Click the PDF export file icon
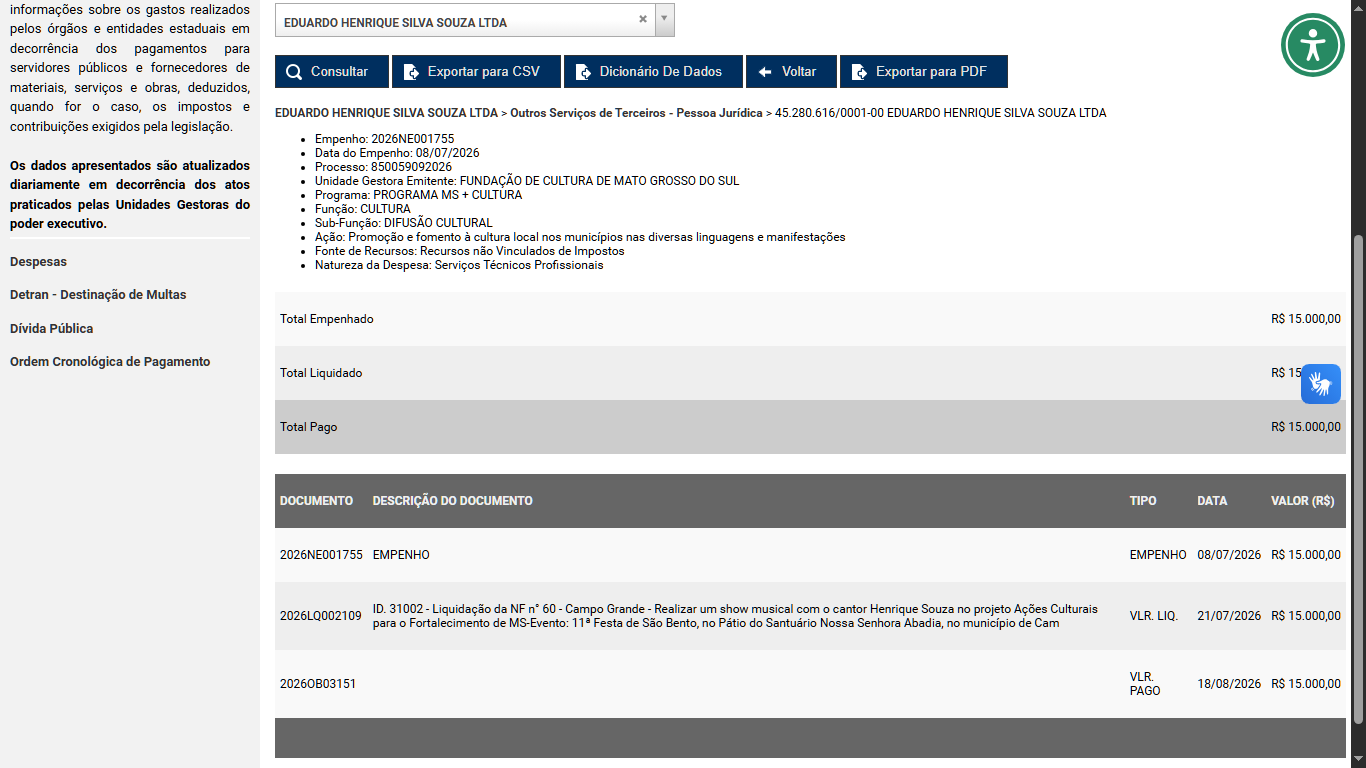The image size is (1366, 768). pyautogui.click(x=859, y=72)
